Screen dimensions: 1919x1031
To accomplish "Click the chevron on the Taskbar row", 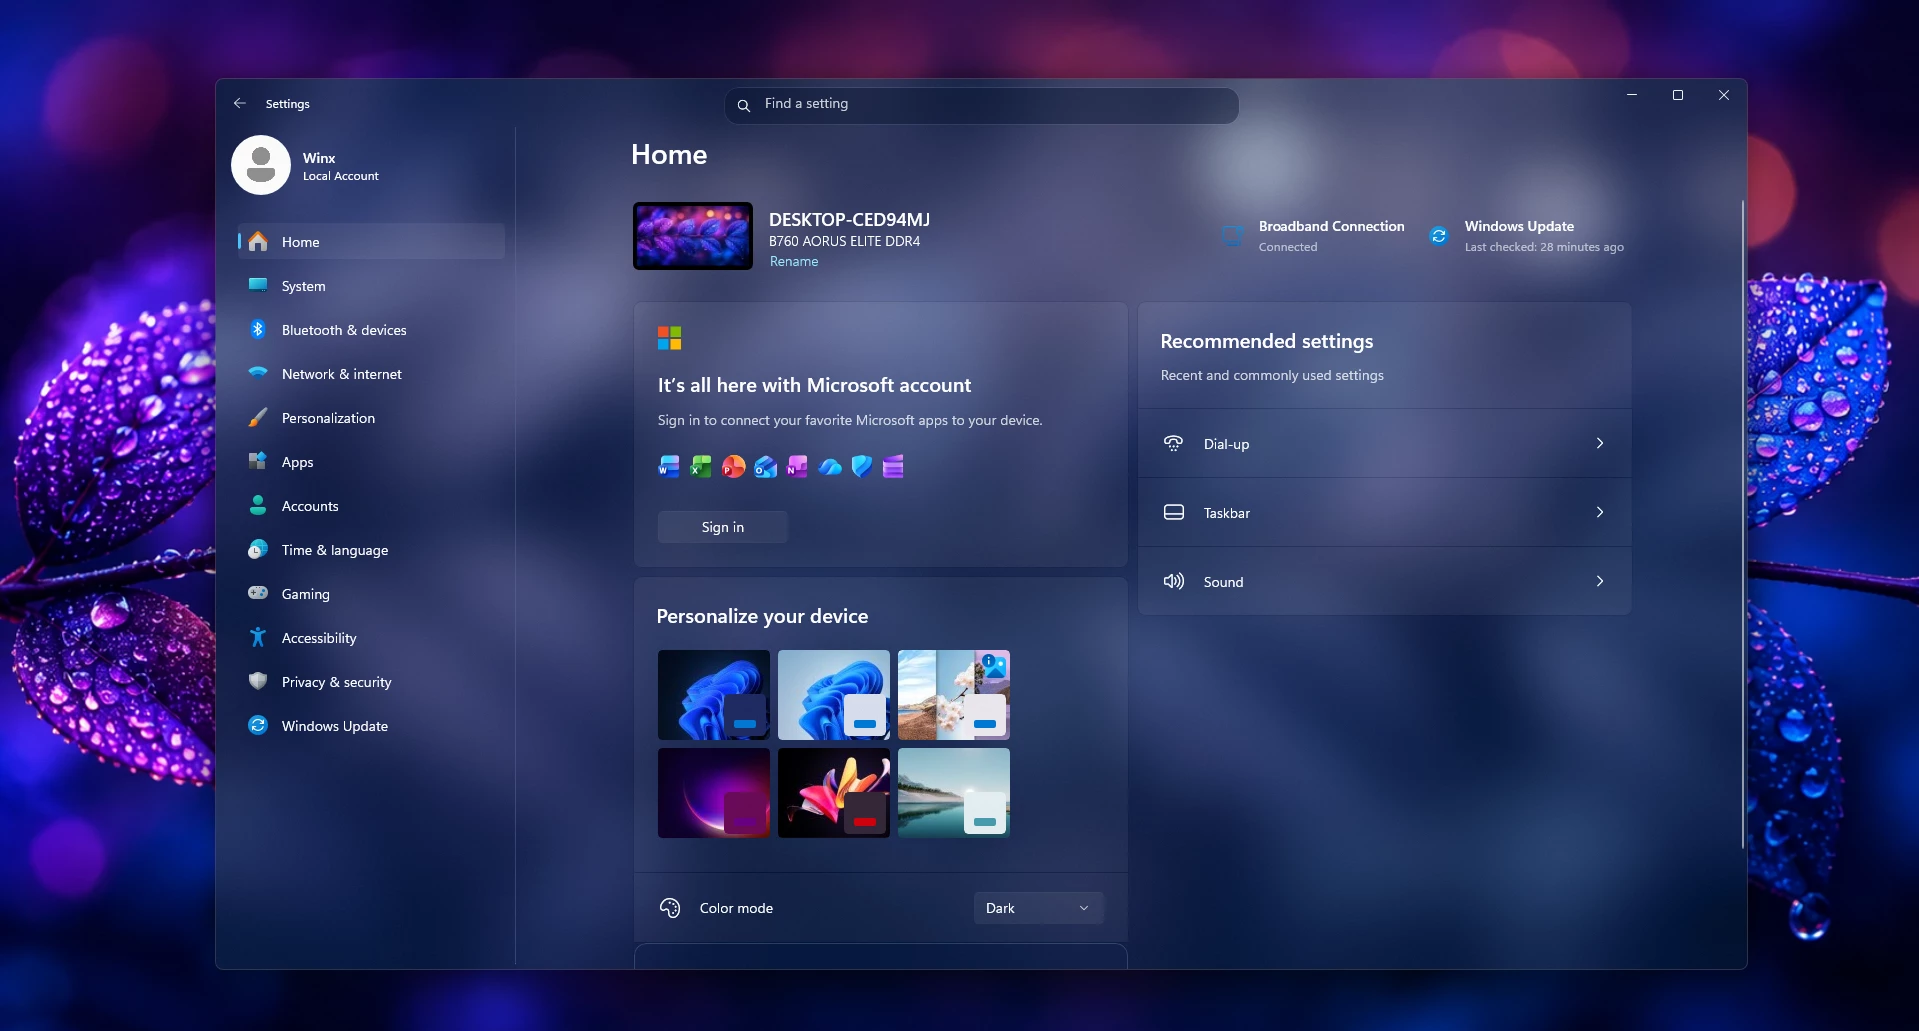I will [x=1600, y=512].
